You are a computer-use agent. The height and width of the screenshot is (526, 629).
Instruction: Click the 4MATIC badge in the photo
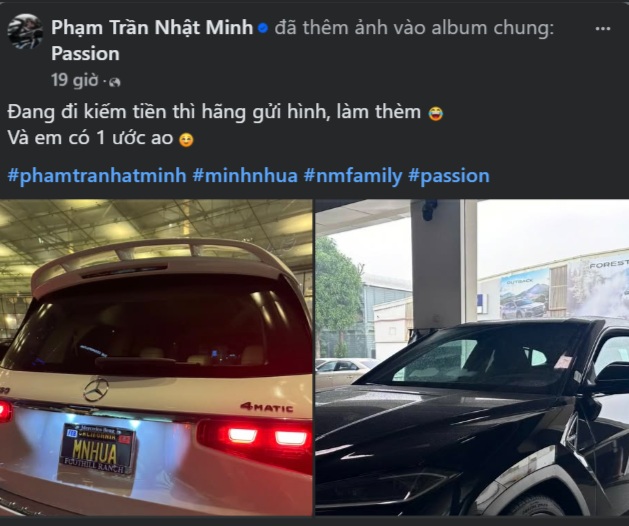267,408
